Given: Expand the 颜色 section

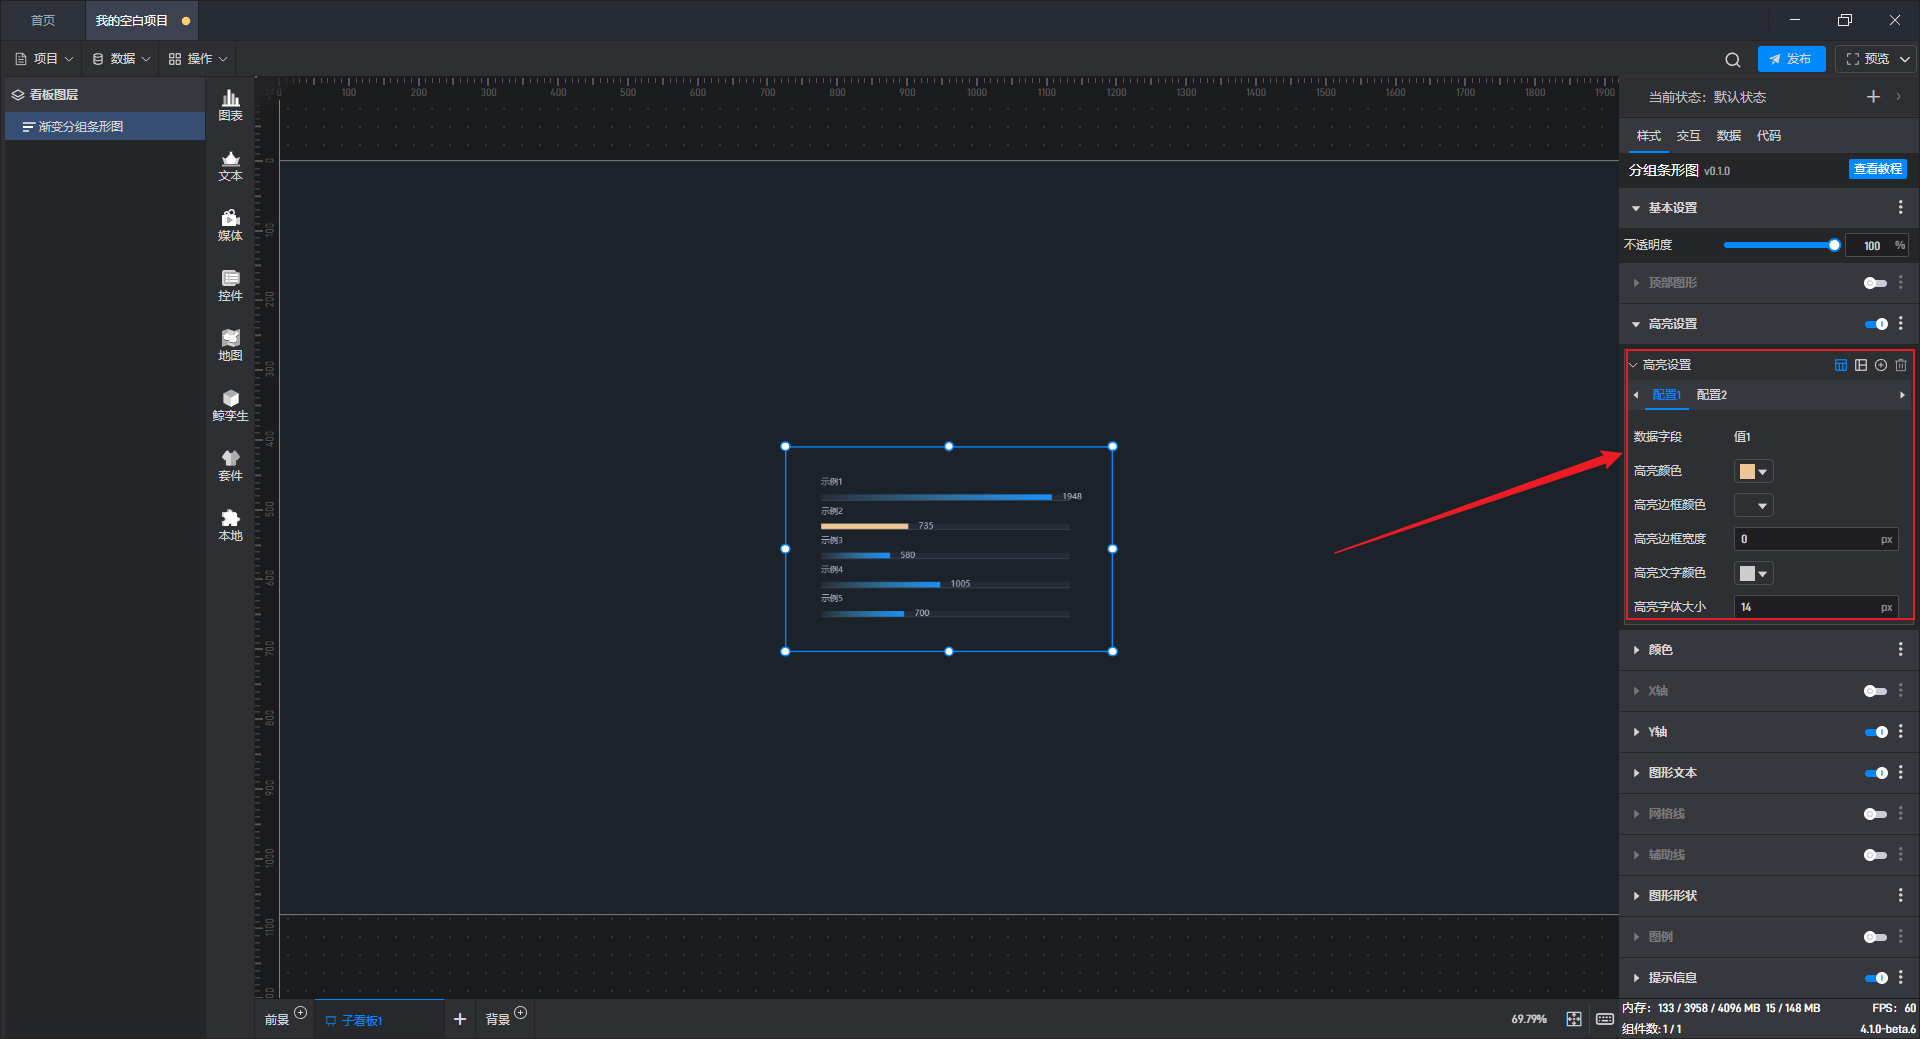Looking at the screenshot, I should [x=1636, y=650].
